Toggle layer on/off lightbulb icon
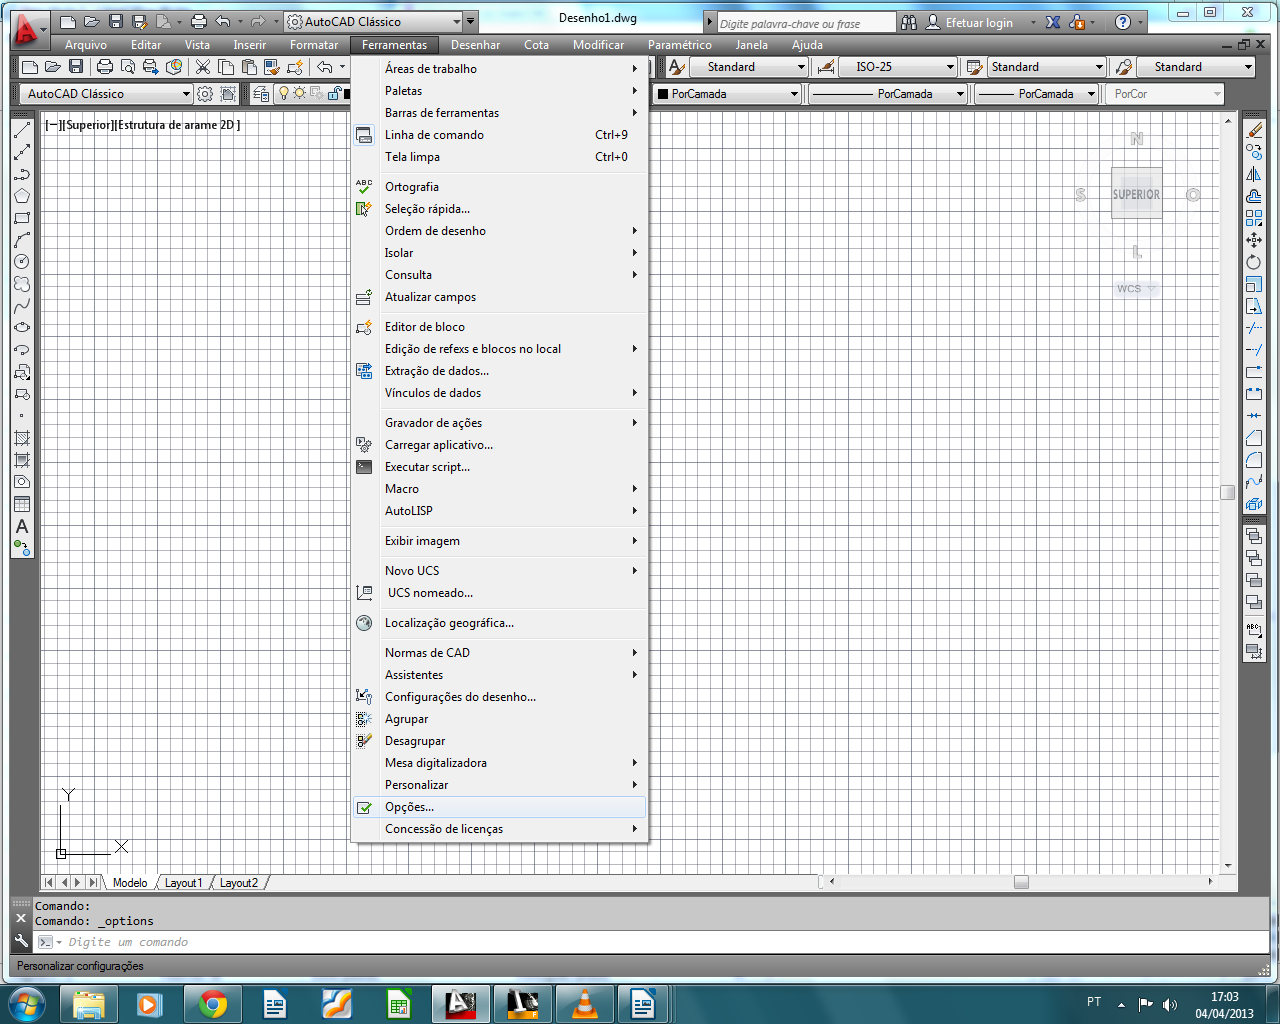The image size is (1280, 1024). point(284,93)
